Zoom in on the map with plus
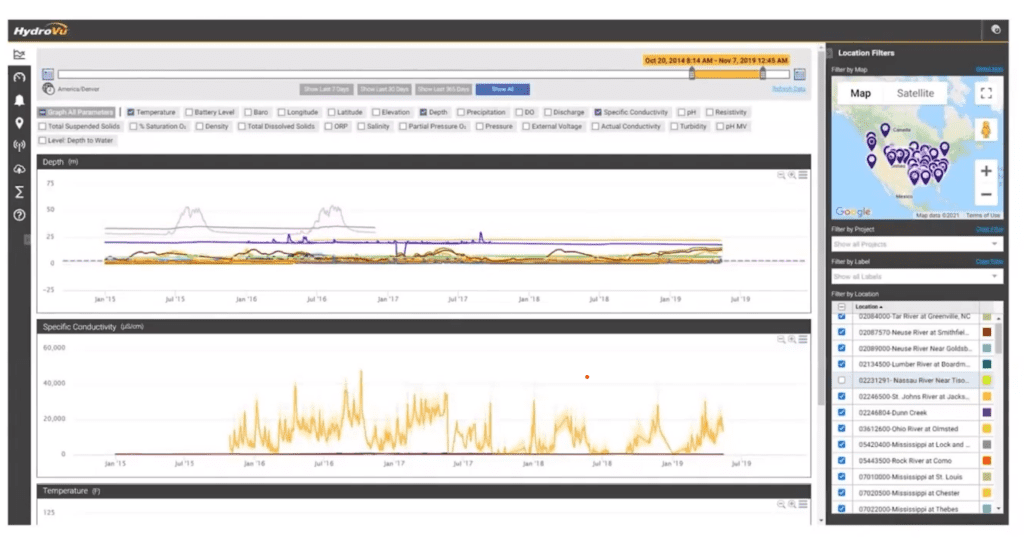Image resolution: width=1024 pixels, height=538 pixels. point(986,171)
